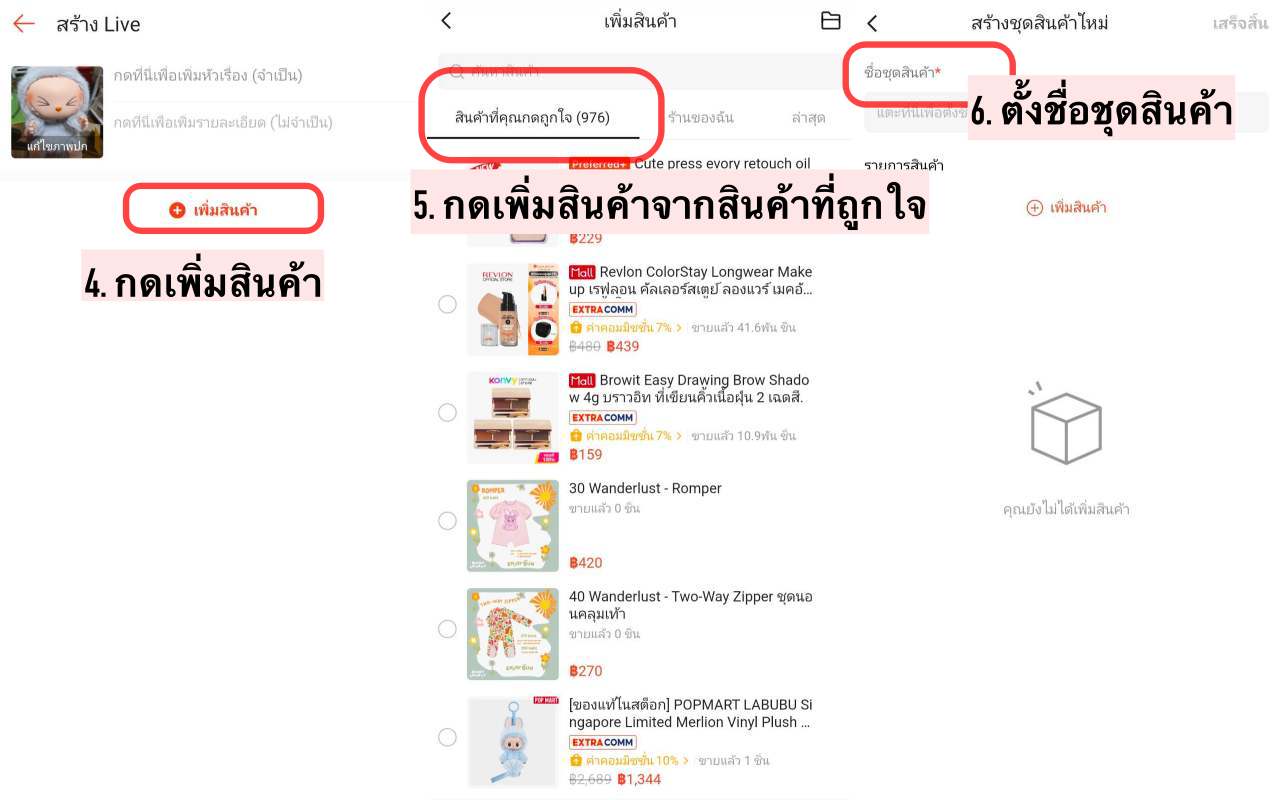Open the folder icon beside the เพิ่มสินค้า title
This screenshot has height=800, width=1280.
pos(830,20)
